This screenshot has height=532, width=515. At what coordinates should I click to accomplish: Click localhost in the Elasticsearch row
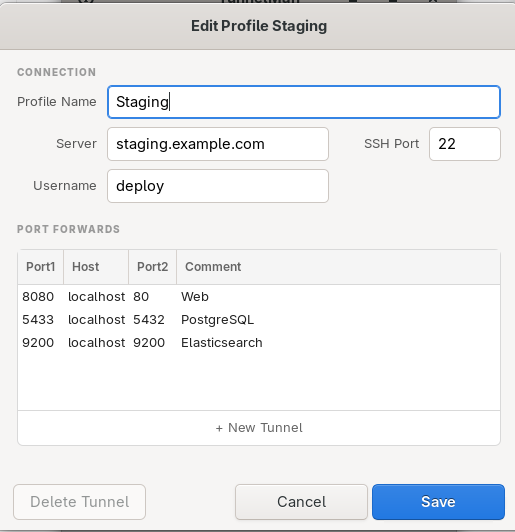click(x=97, y=343)
